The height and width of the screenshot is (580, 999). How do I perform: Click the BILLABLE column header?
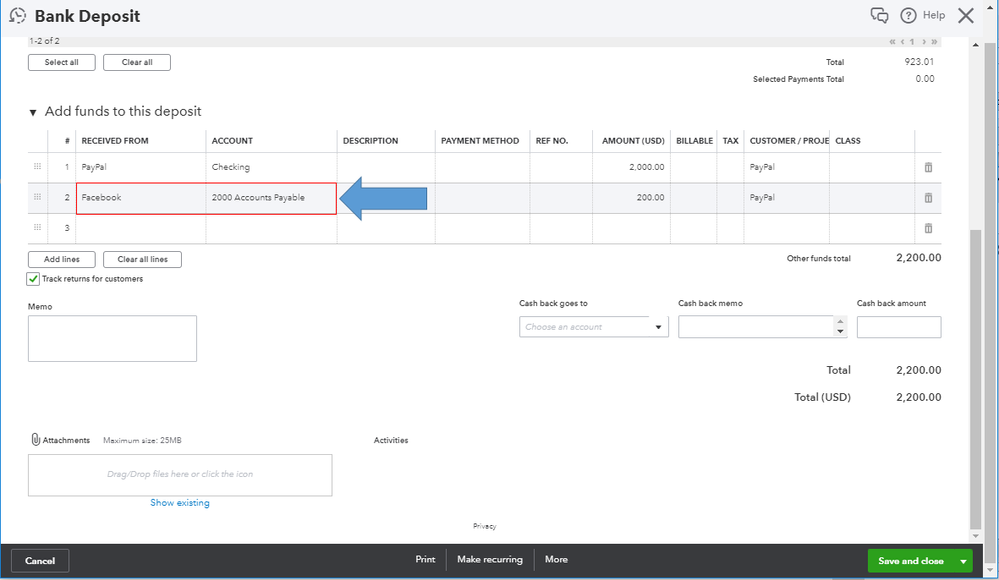[x=694, y=141]
